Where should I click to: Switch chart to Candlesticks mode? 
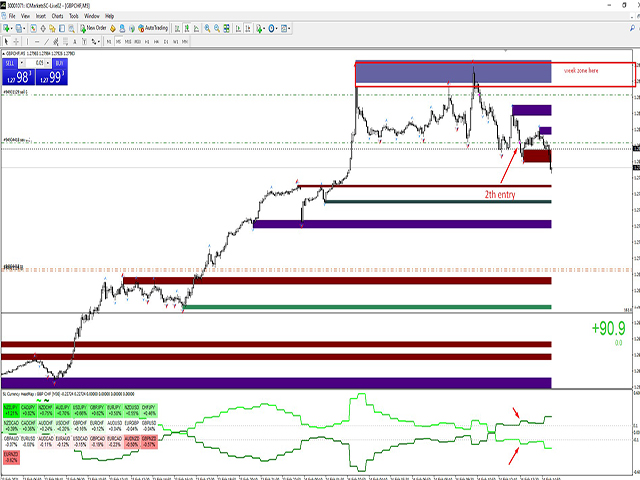[x=187, y=29]
